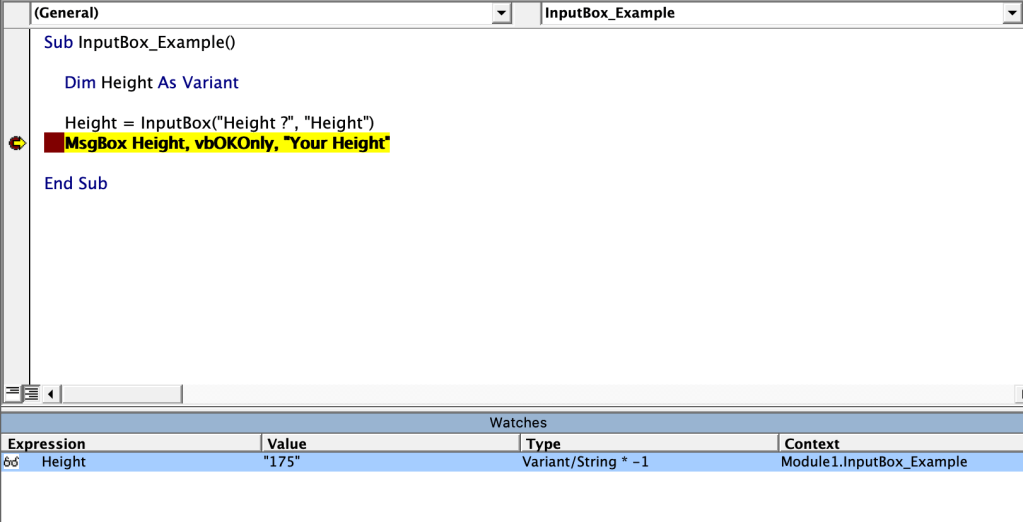
Task: Click the yellow execution pointer arrow
Action: coord(16,144)
